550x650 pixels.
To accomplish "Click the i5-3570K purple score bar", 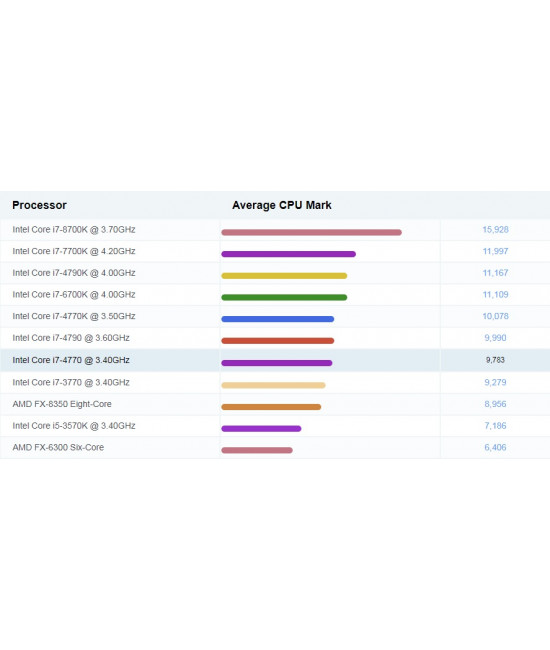I will click(x=261, y=429).
